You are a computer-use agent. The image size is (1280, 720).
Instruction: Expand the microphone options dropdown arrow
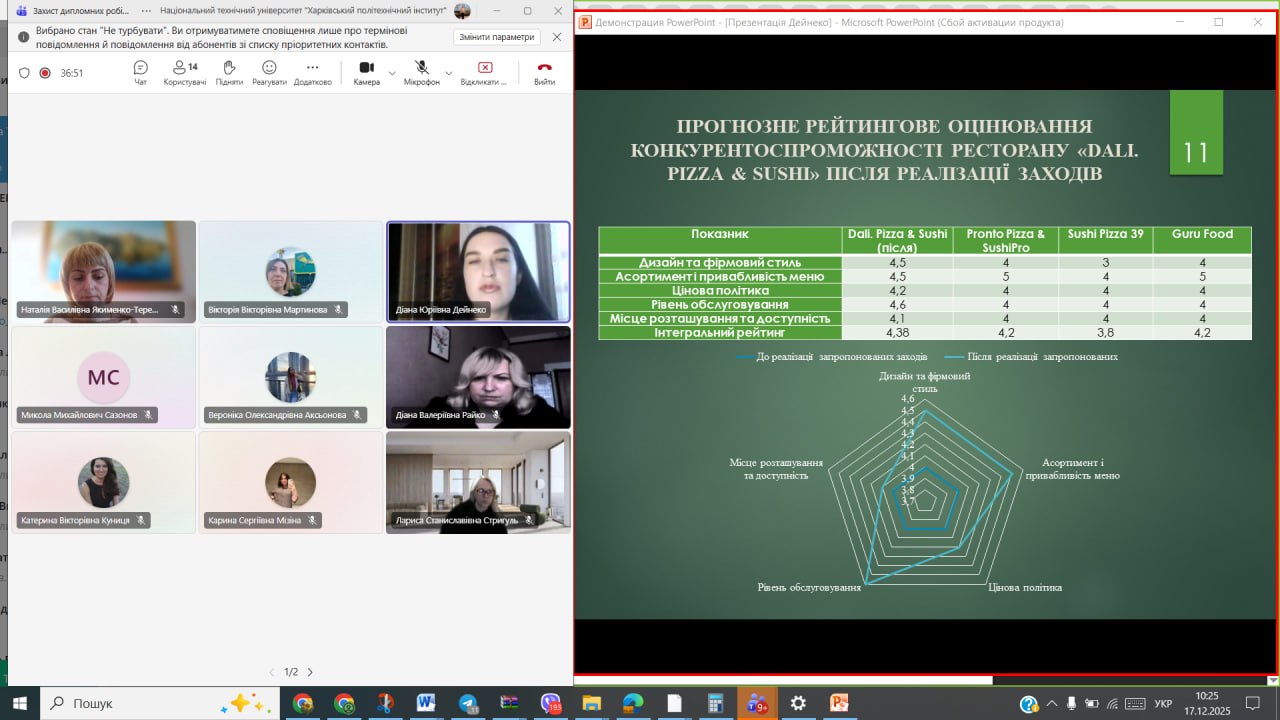pos(449,73)
